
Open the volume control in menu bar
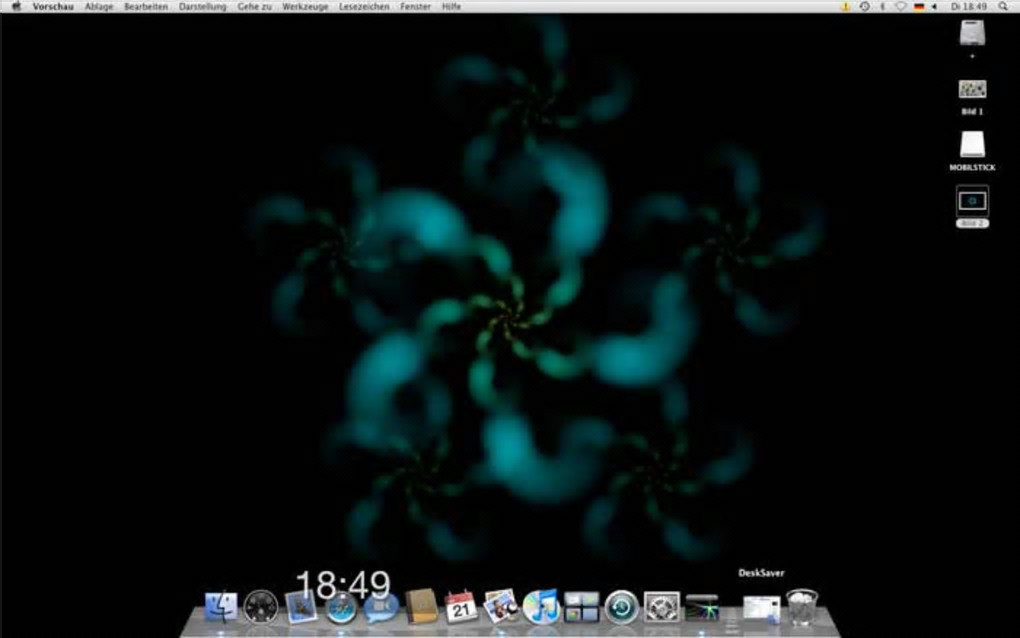(935, 7)
